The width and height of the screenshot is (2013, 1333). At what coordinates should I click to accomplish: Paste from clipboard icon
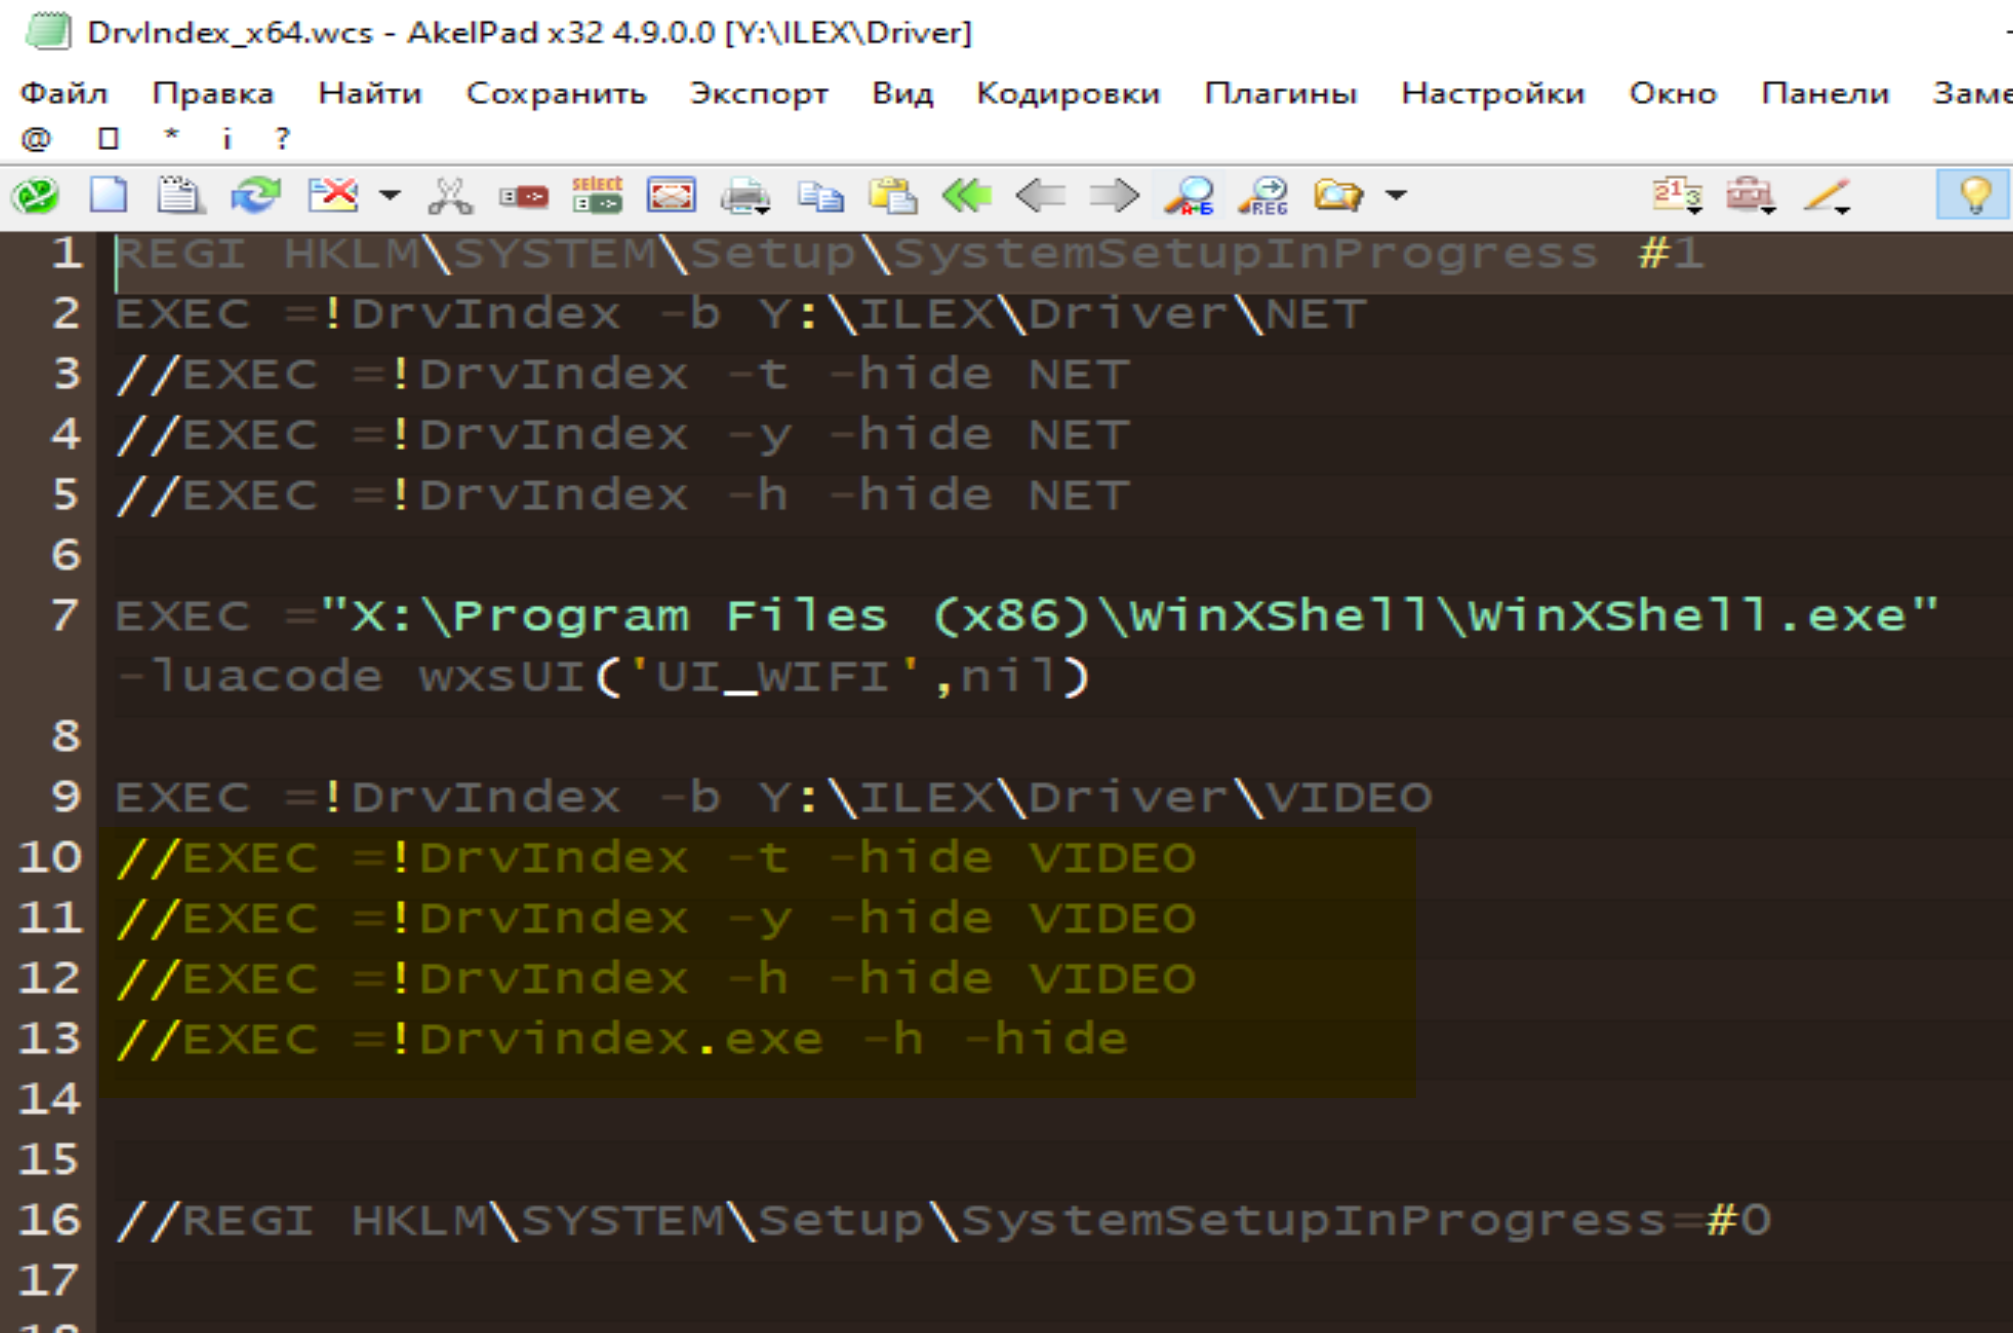pyautogui.click(x=893, y=195)
